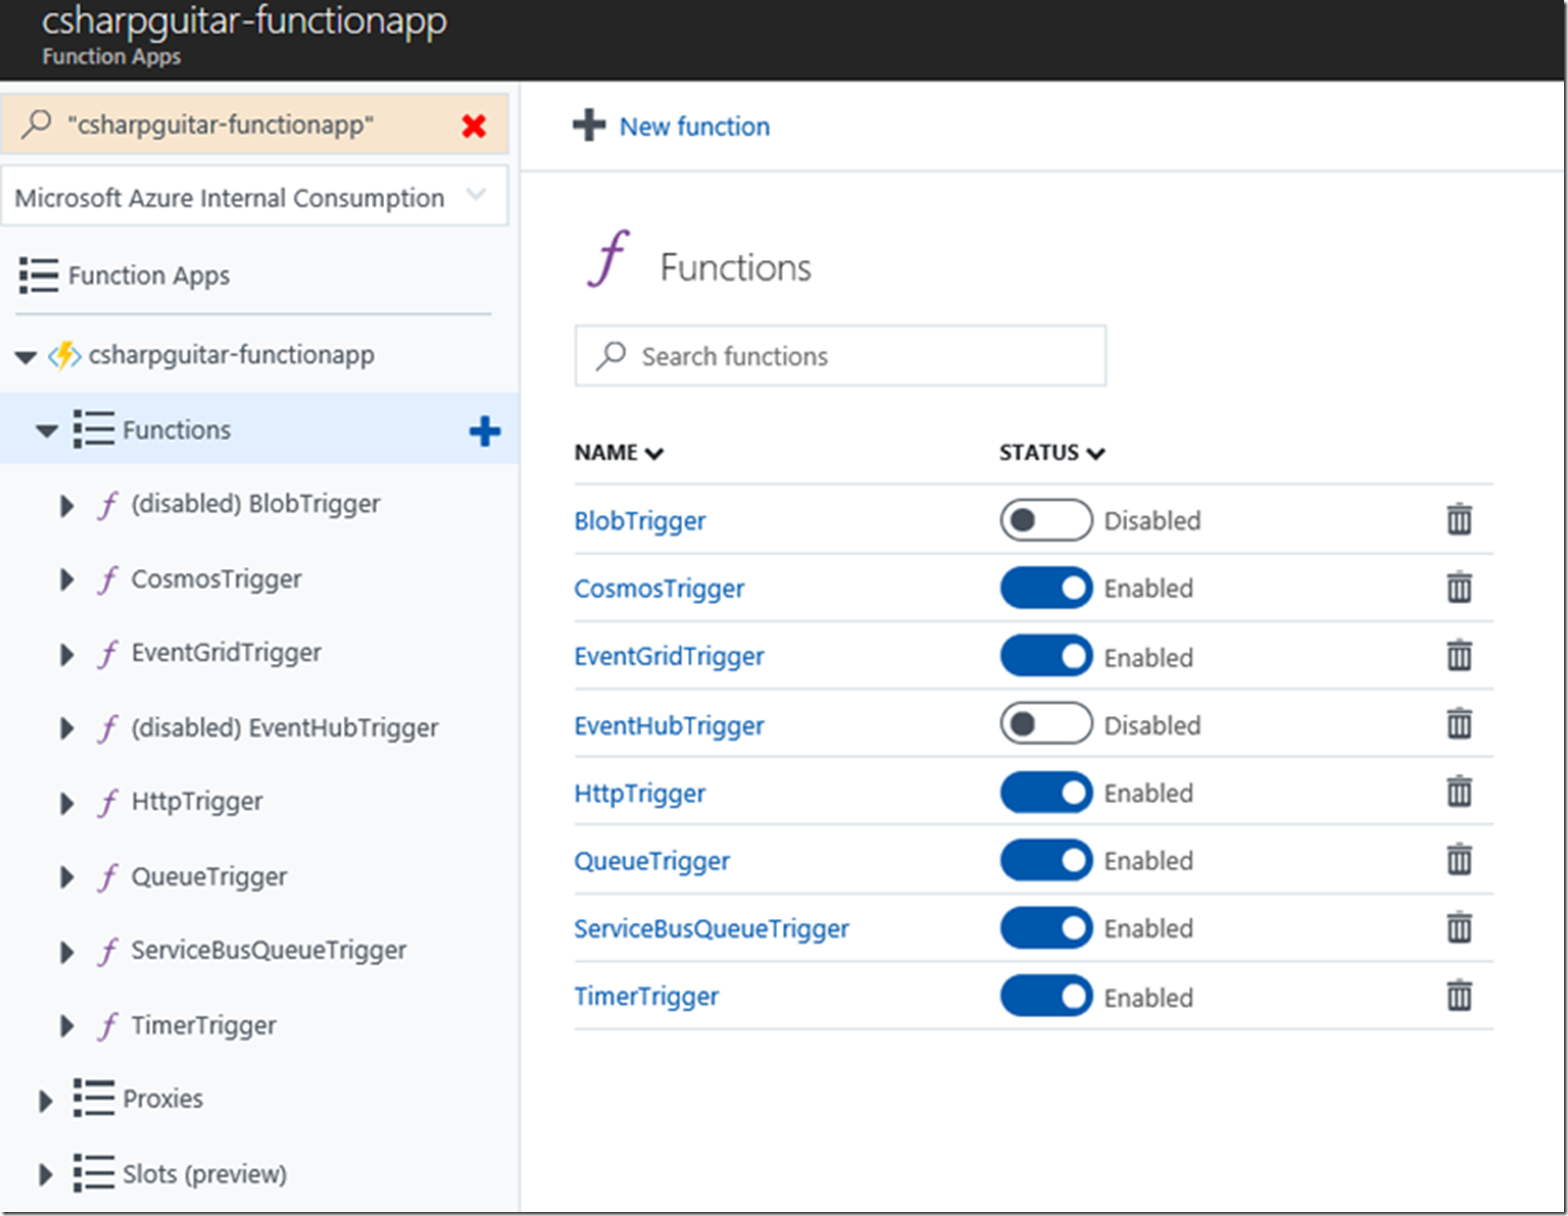Sort the list by STATUS column

(1051, 453)
